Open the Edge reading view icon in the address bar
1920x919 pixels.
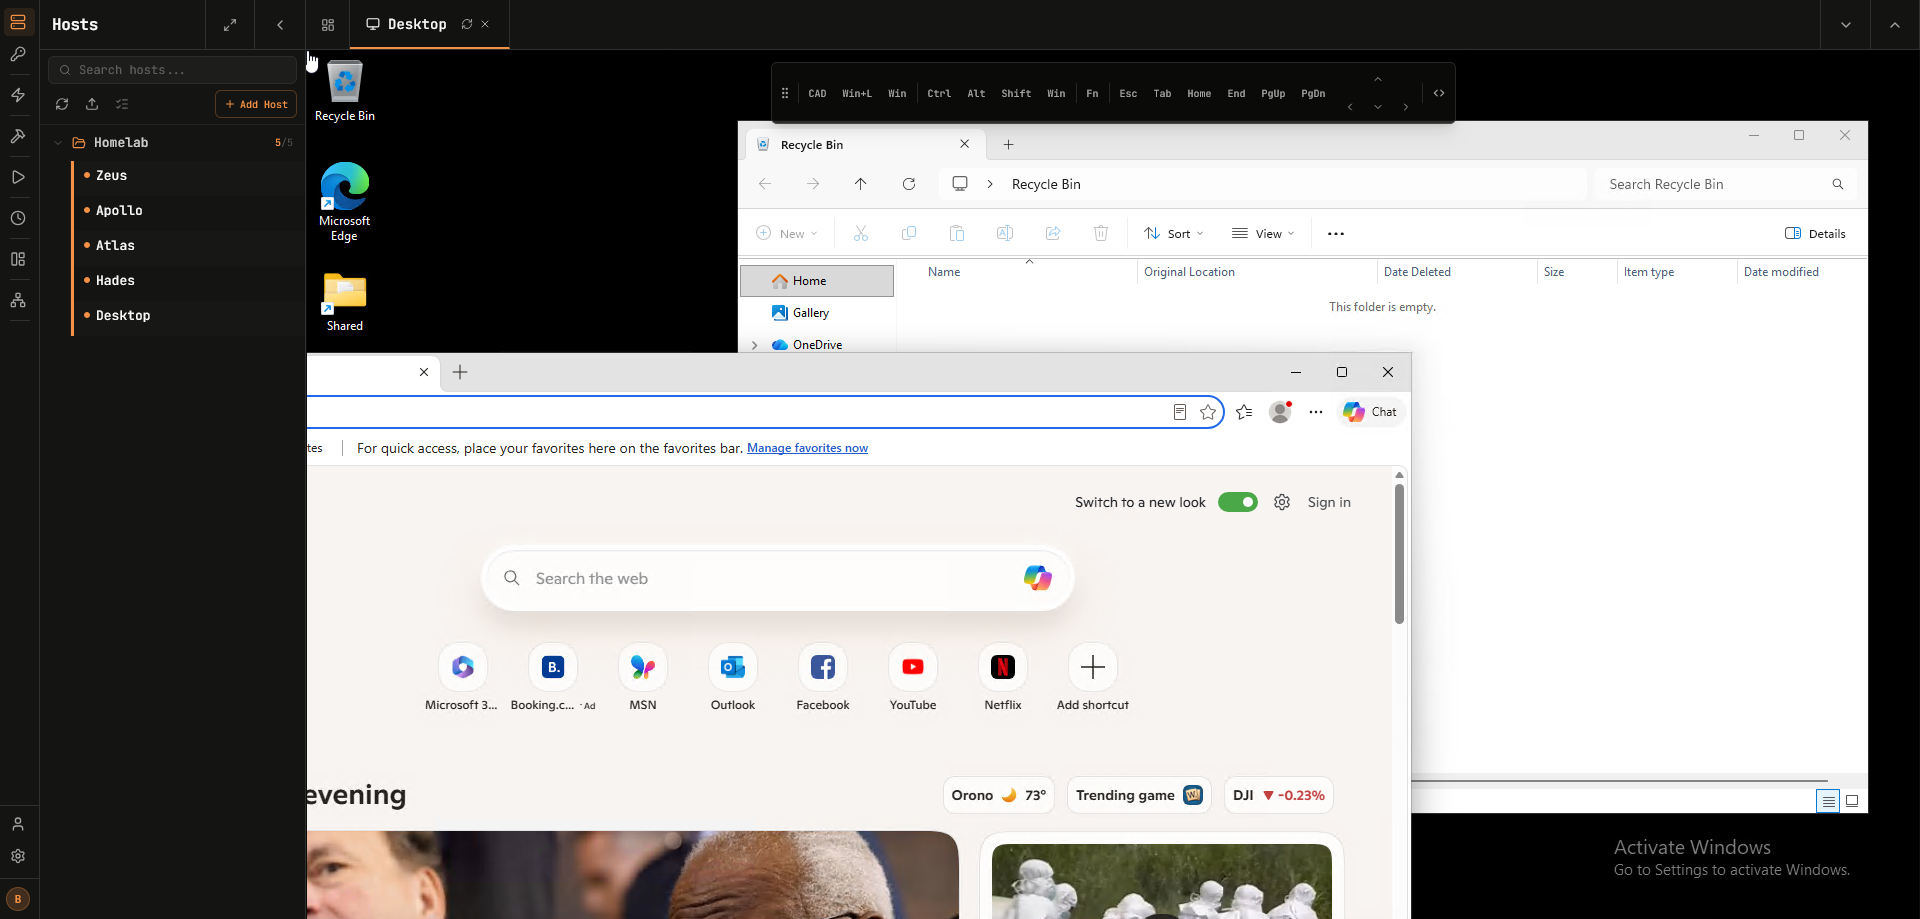click(1180, 412)
